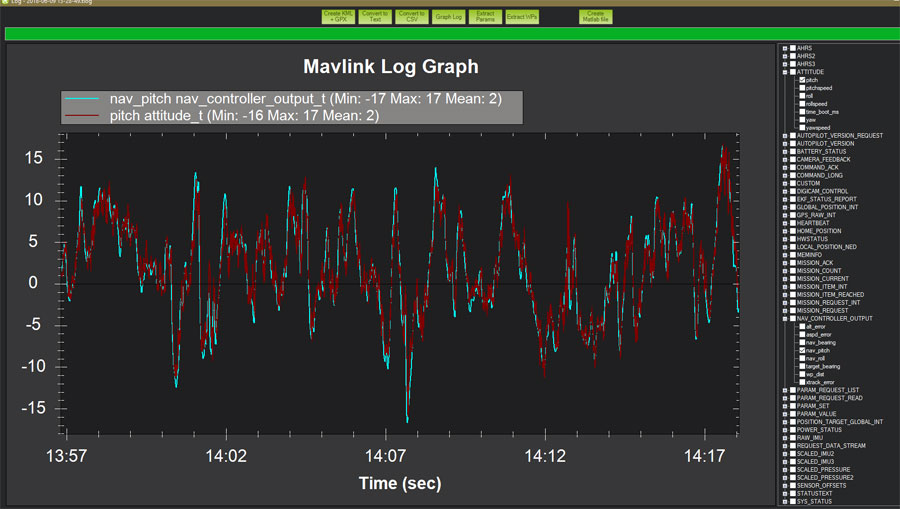Enable the nav_roll checkbox

pos(802,359)
